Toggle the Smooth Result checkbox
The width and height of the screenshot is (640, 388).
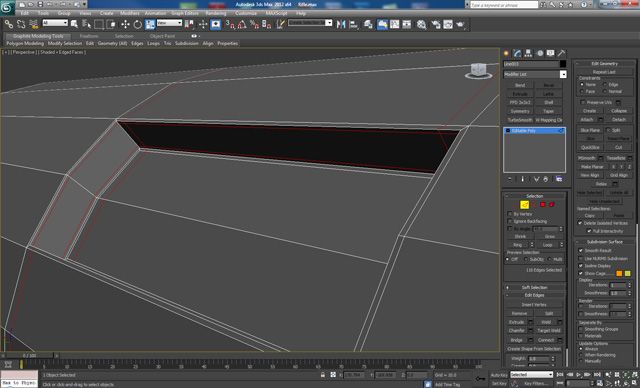(x=581, y=251)
